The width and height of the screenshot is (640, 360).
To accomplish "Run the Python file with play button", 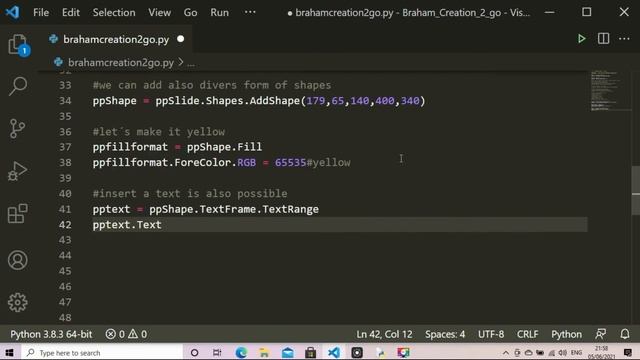I will (581, 39).
